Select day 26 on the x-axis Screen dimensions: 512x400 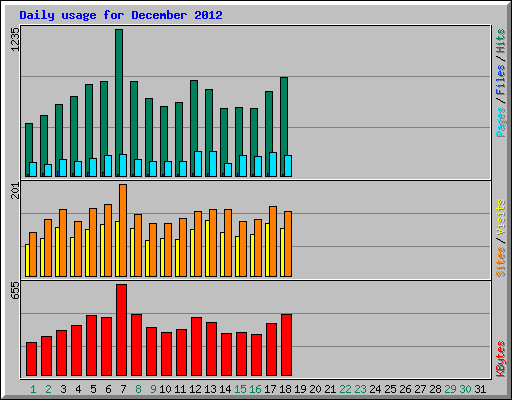click(x=405, y=389)
